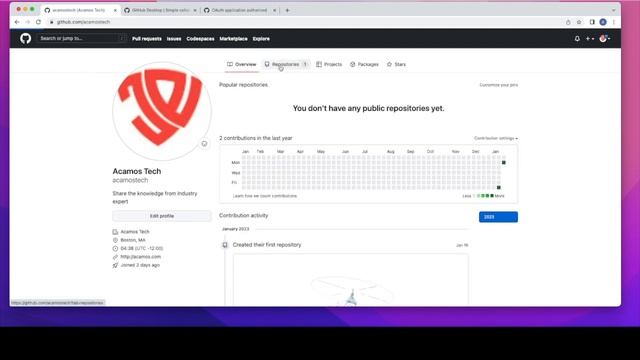Select the Overview profile tab
This screenshot has width=640, height=360.
pos(242,64)
